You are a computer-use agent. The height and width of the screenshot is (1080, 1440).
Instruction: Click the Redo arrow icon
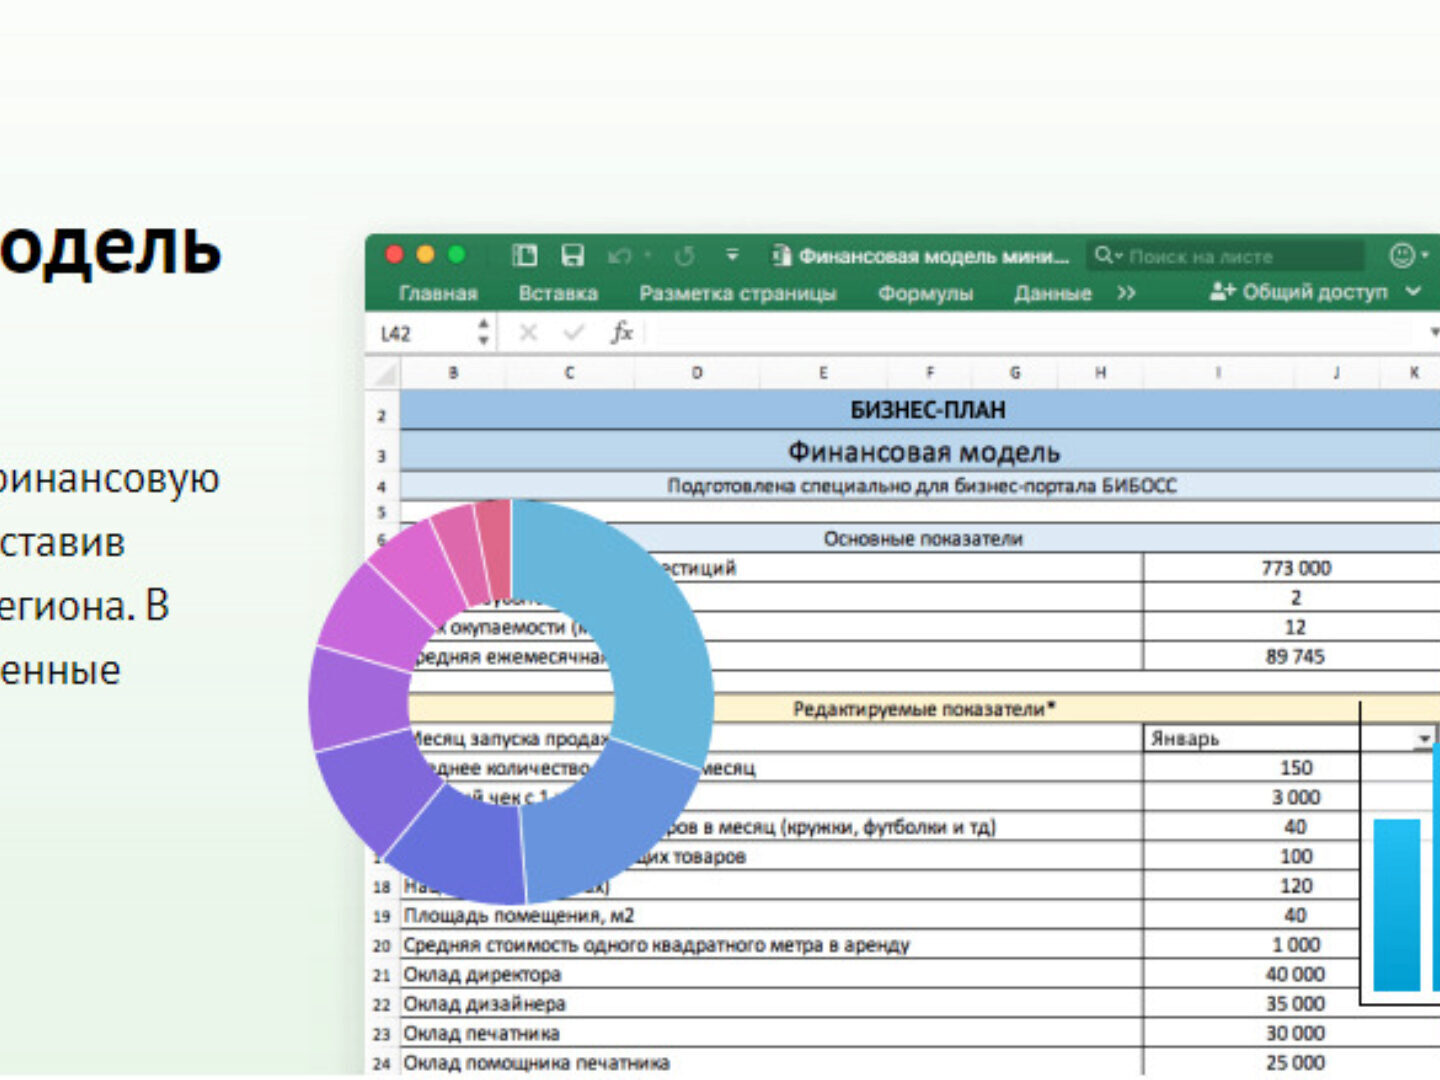[685, 257]
